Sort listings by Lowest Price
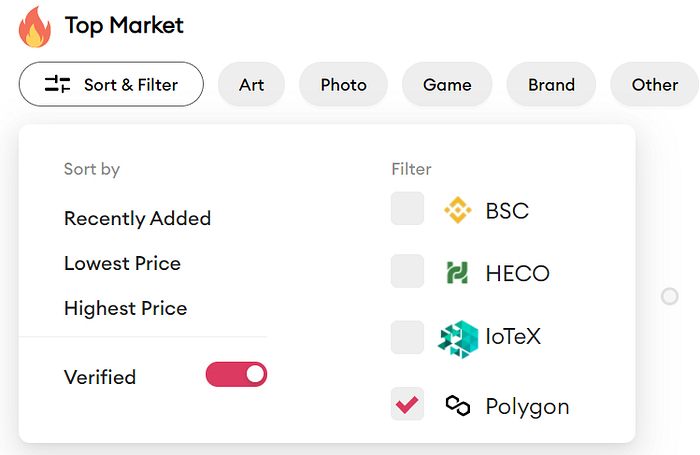 tap(122, 263)
